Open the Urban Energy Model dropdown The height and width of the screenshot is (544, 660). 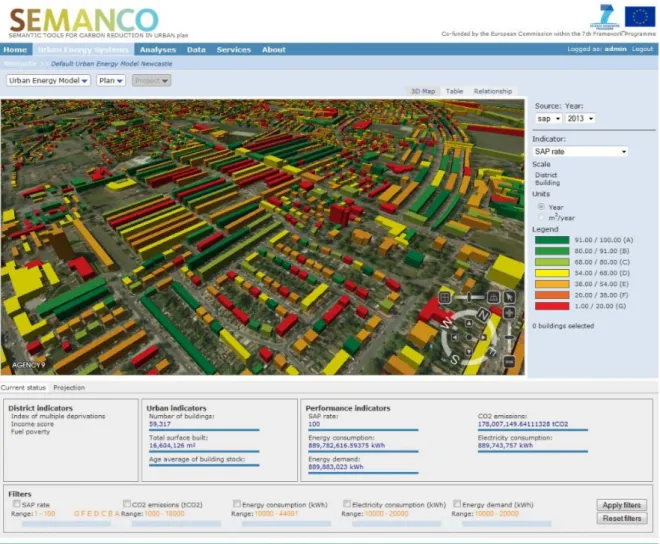pos(48,80)
